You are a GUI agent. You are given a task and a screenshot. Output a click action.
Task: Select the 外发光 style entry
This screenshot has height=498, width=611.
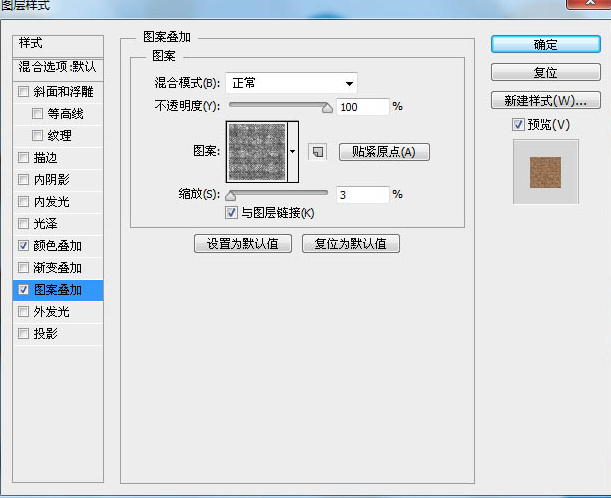pyautogui.click(x=51, y=311)
